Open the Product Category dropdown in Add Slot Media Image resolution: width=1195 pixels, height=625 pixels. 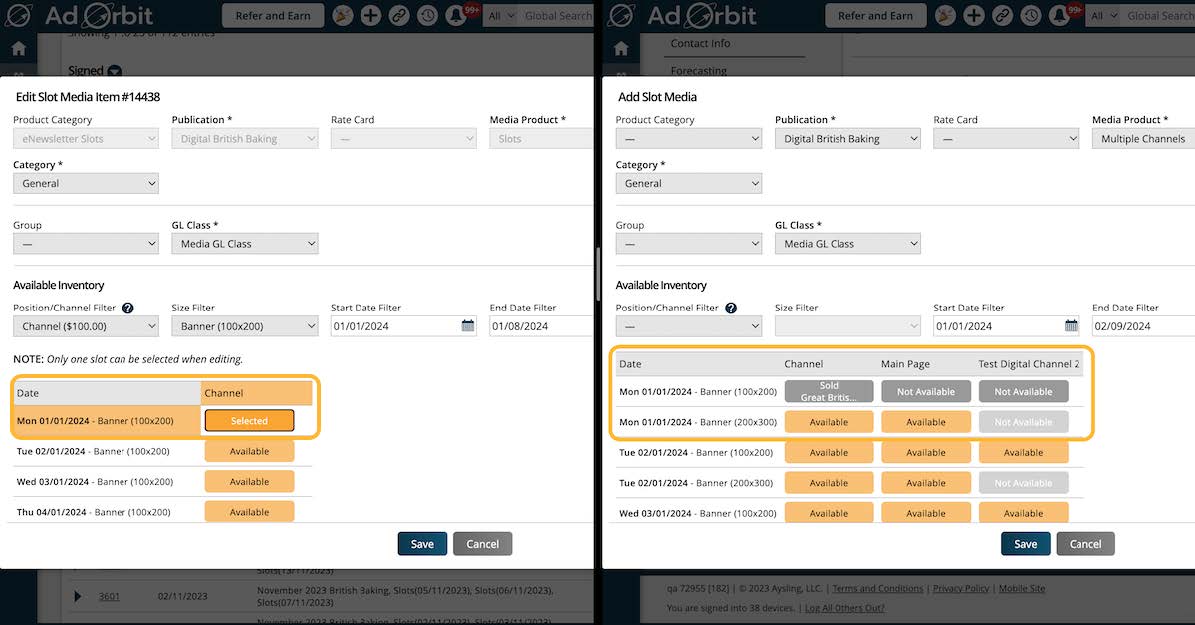(689, 139)
